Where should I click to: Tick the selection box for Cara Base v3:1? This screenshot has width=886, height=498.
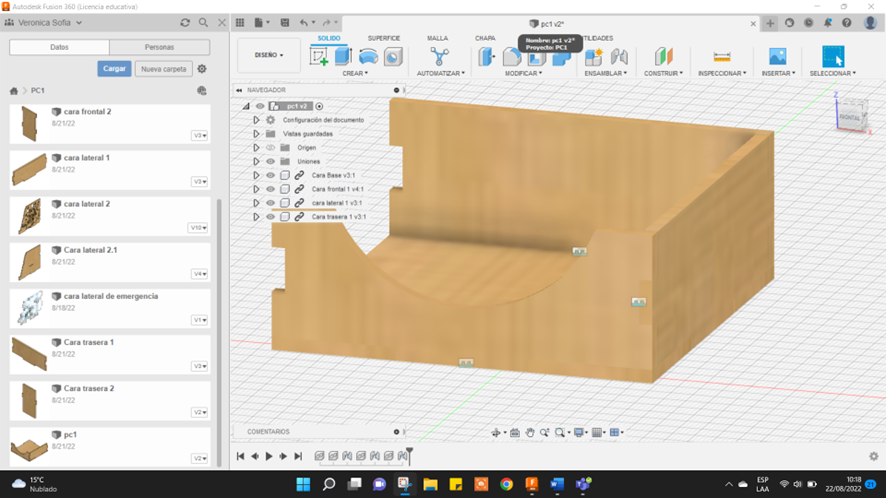click(x=285, y=175)
